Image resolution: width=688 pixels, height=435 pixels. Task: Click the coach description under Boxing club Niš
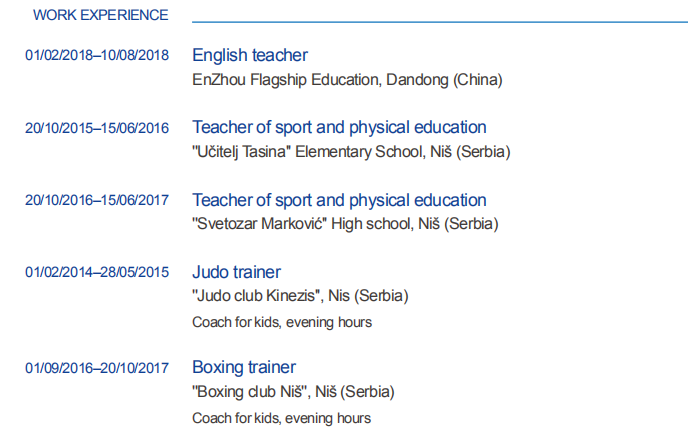(x=282, y=418)
